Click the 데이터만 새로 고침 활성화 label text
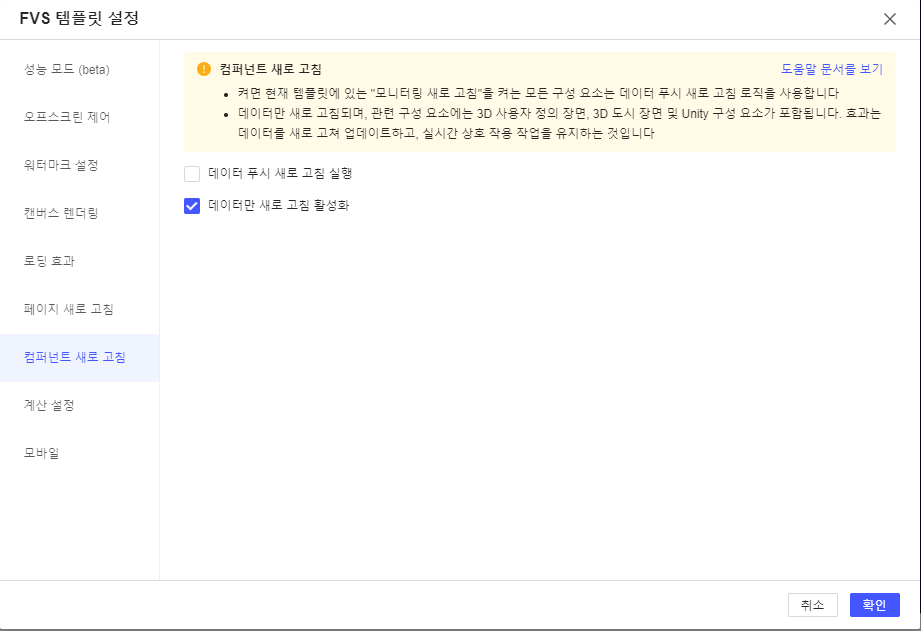Image resolution: width=921 pixels, height=631 pixels. click(x=278, y=205)
